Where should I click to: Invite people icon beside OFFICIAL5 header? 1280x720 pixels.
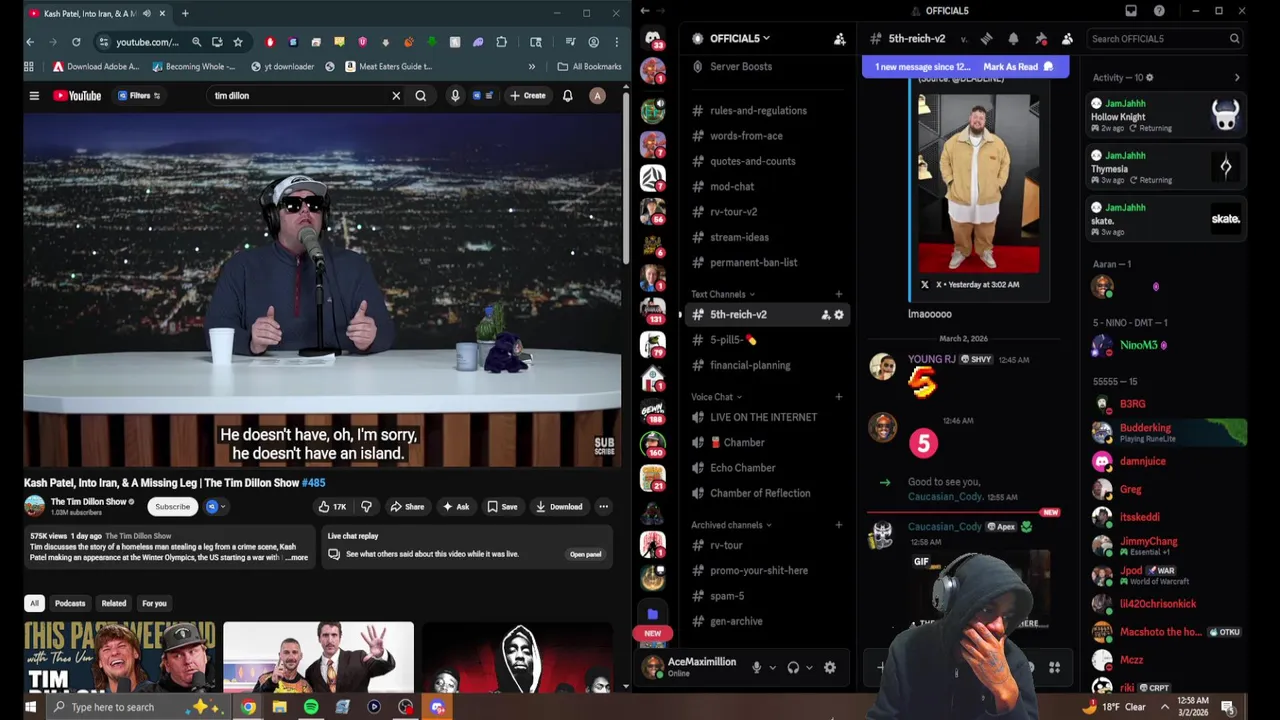[x=840, y=39]
